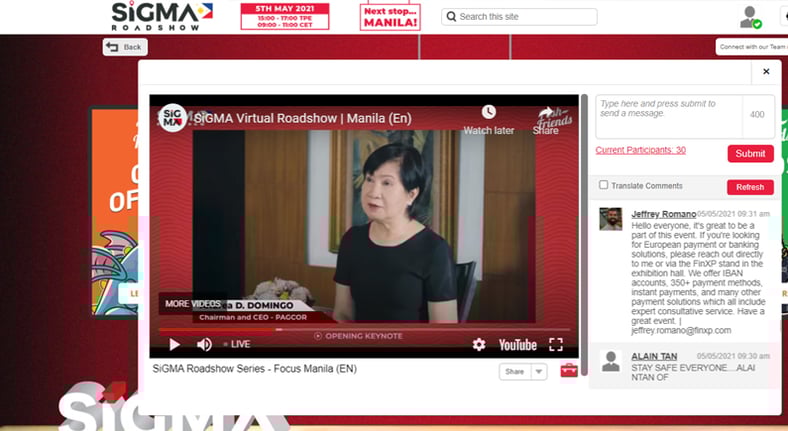Click the video progress bar

(364, 330)
